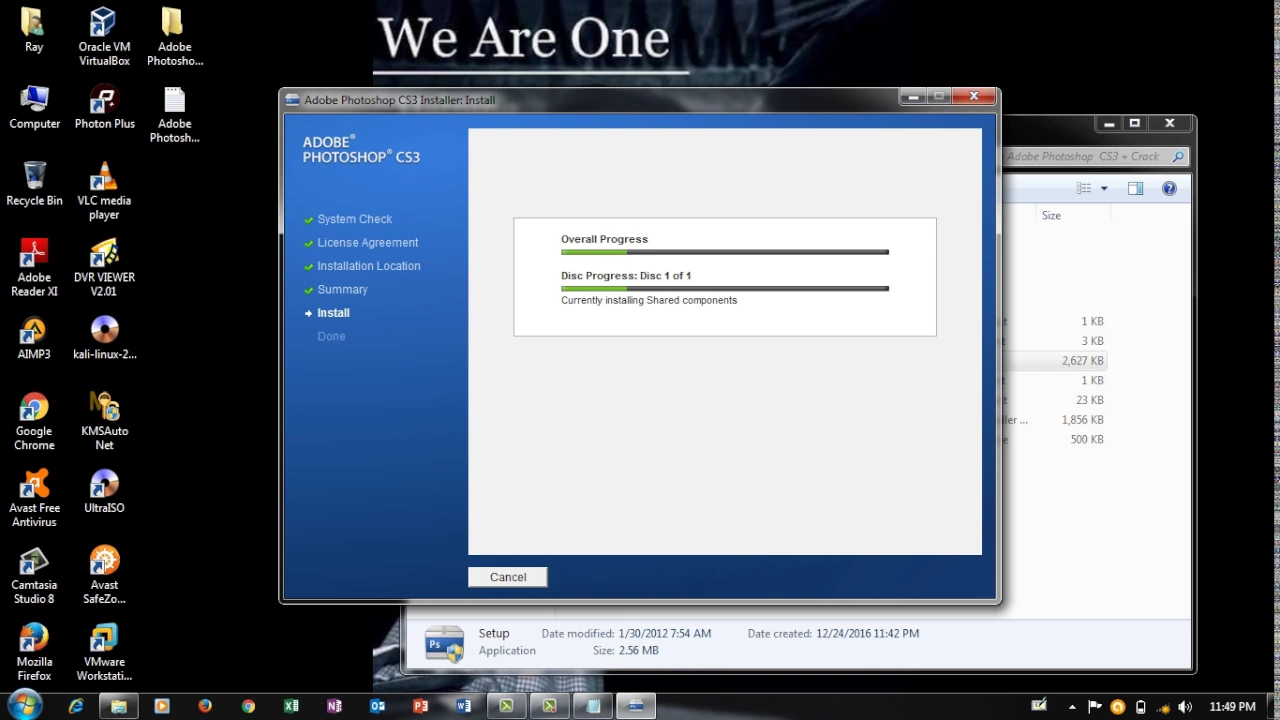Select Avast SafeZone desktop icon
The height and width of the screenshot is (720, 1280).
coord(104,576)
